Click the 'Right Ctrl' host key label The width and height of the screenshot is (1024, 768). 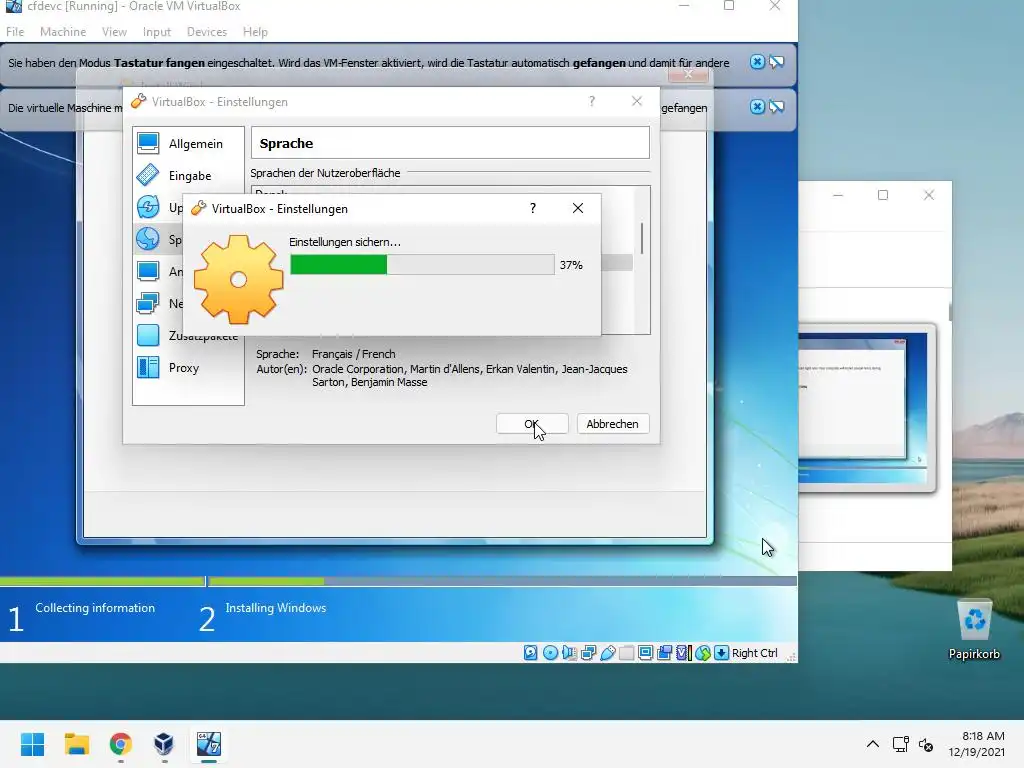click(754, 652)
